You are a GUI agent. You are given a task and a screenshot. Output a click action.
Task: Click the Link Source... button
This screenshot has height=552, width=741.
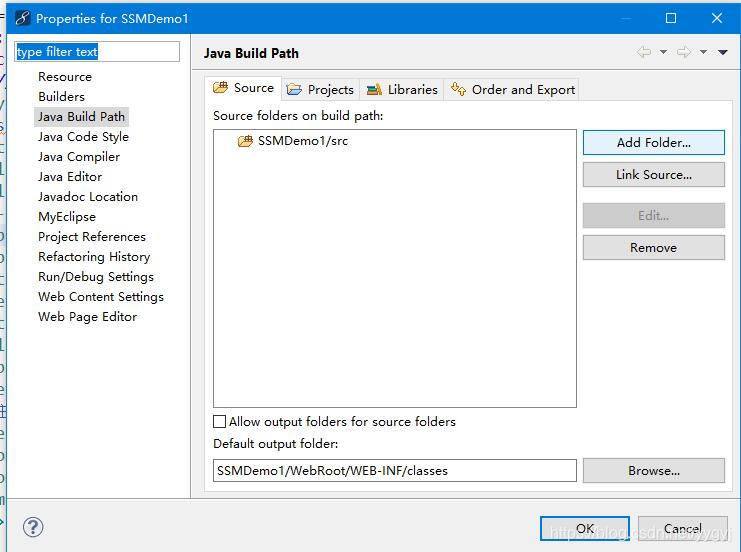click(x=654, y=174)
